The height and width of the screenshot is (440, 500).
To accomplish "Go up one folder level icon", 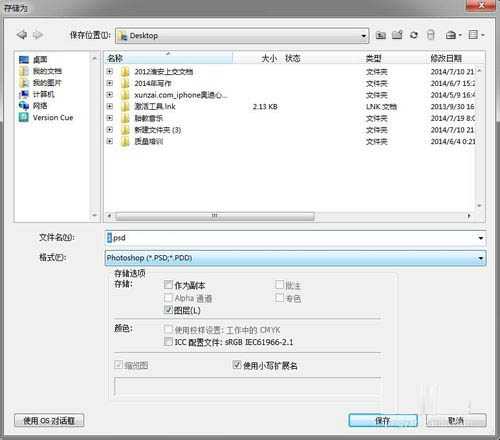I will [381, 35].
